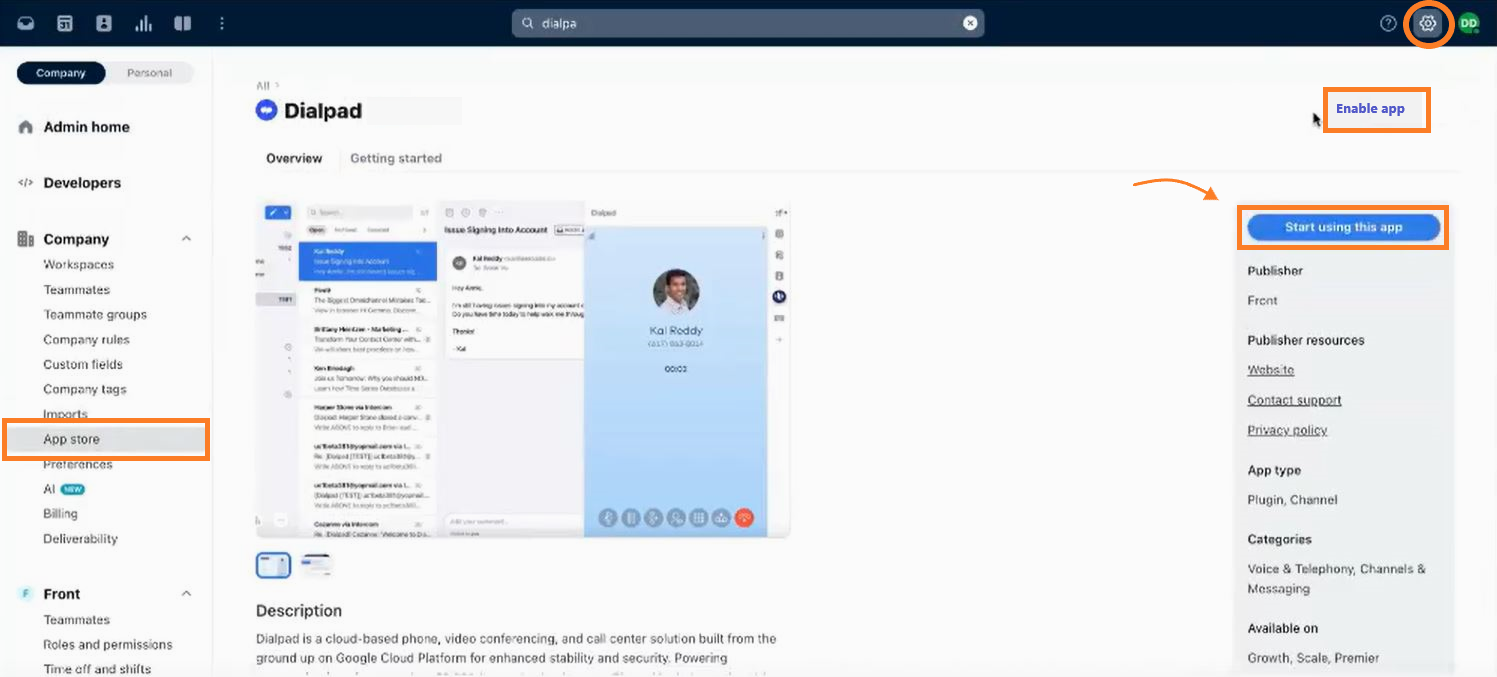The width and height of the screenshot is (1497, 677).
Task: Open Custom fields
Action: (x=83, y=365)
